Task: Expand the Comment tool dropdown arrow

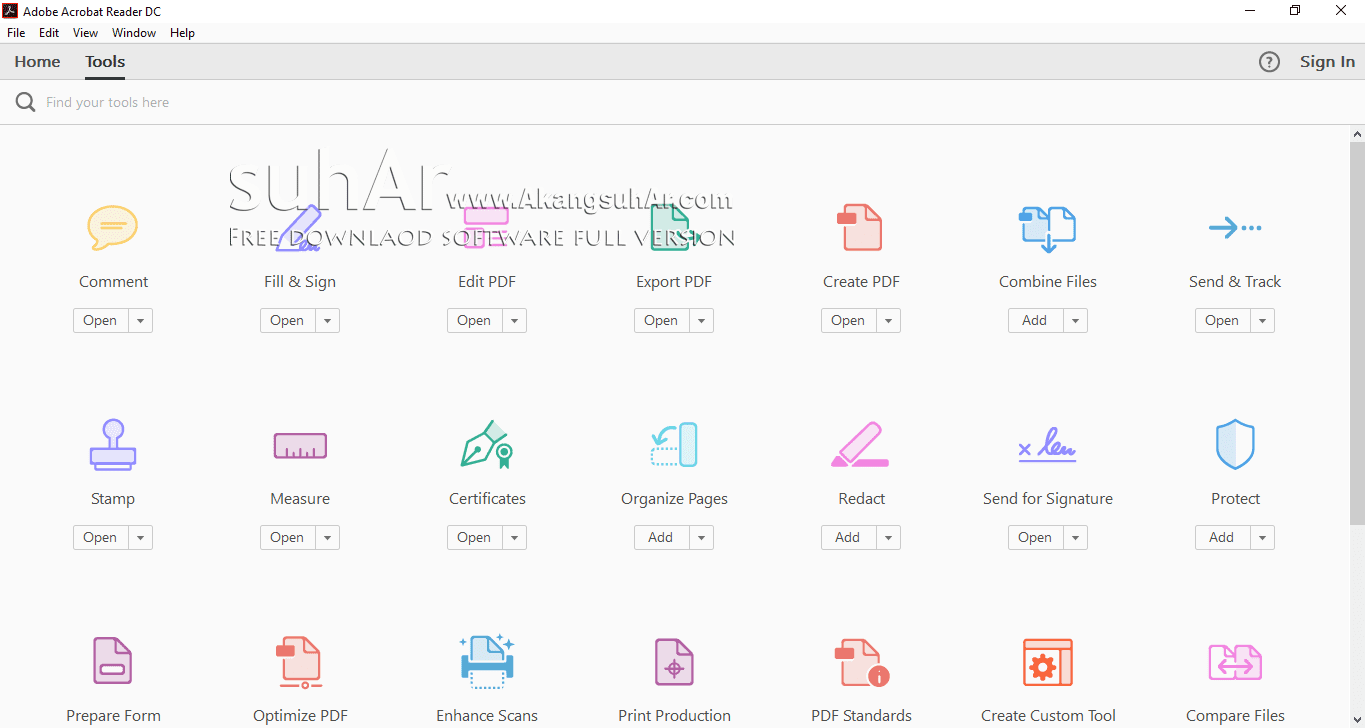Action: (x=140, y=321)
